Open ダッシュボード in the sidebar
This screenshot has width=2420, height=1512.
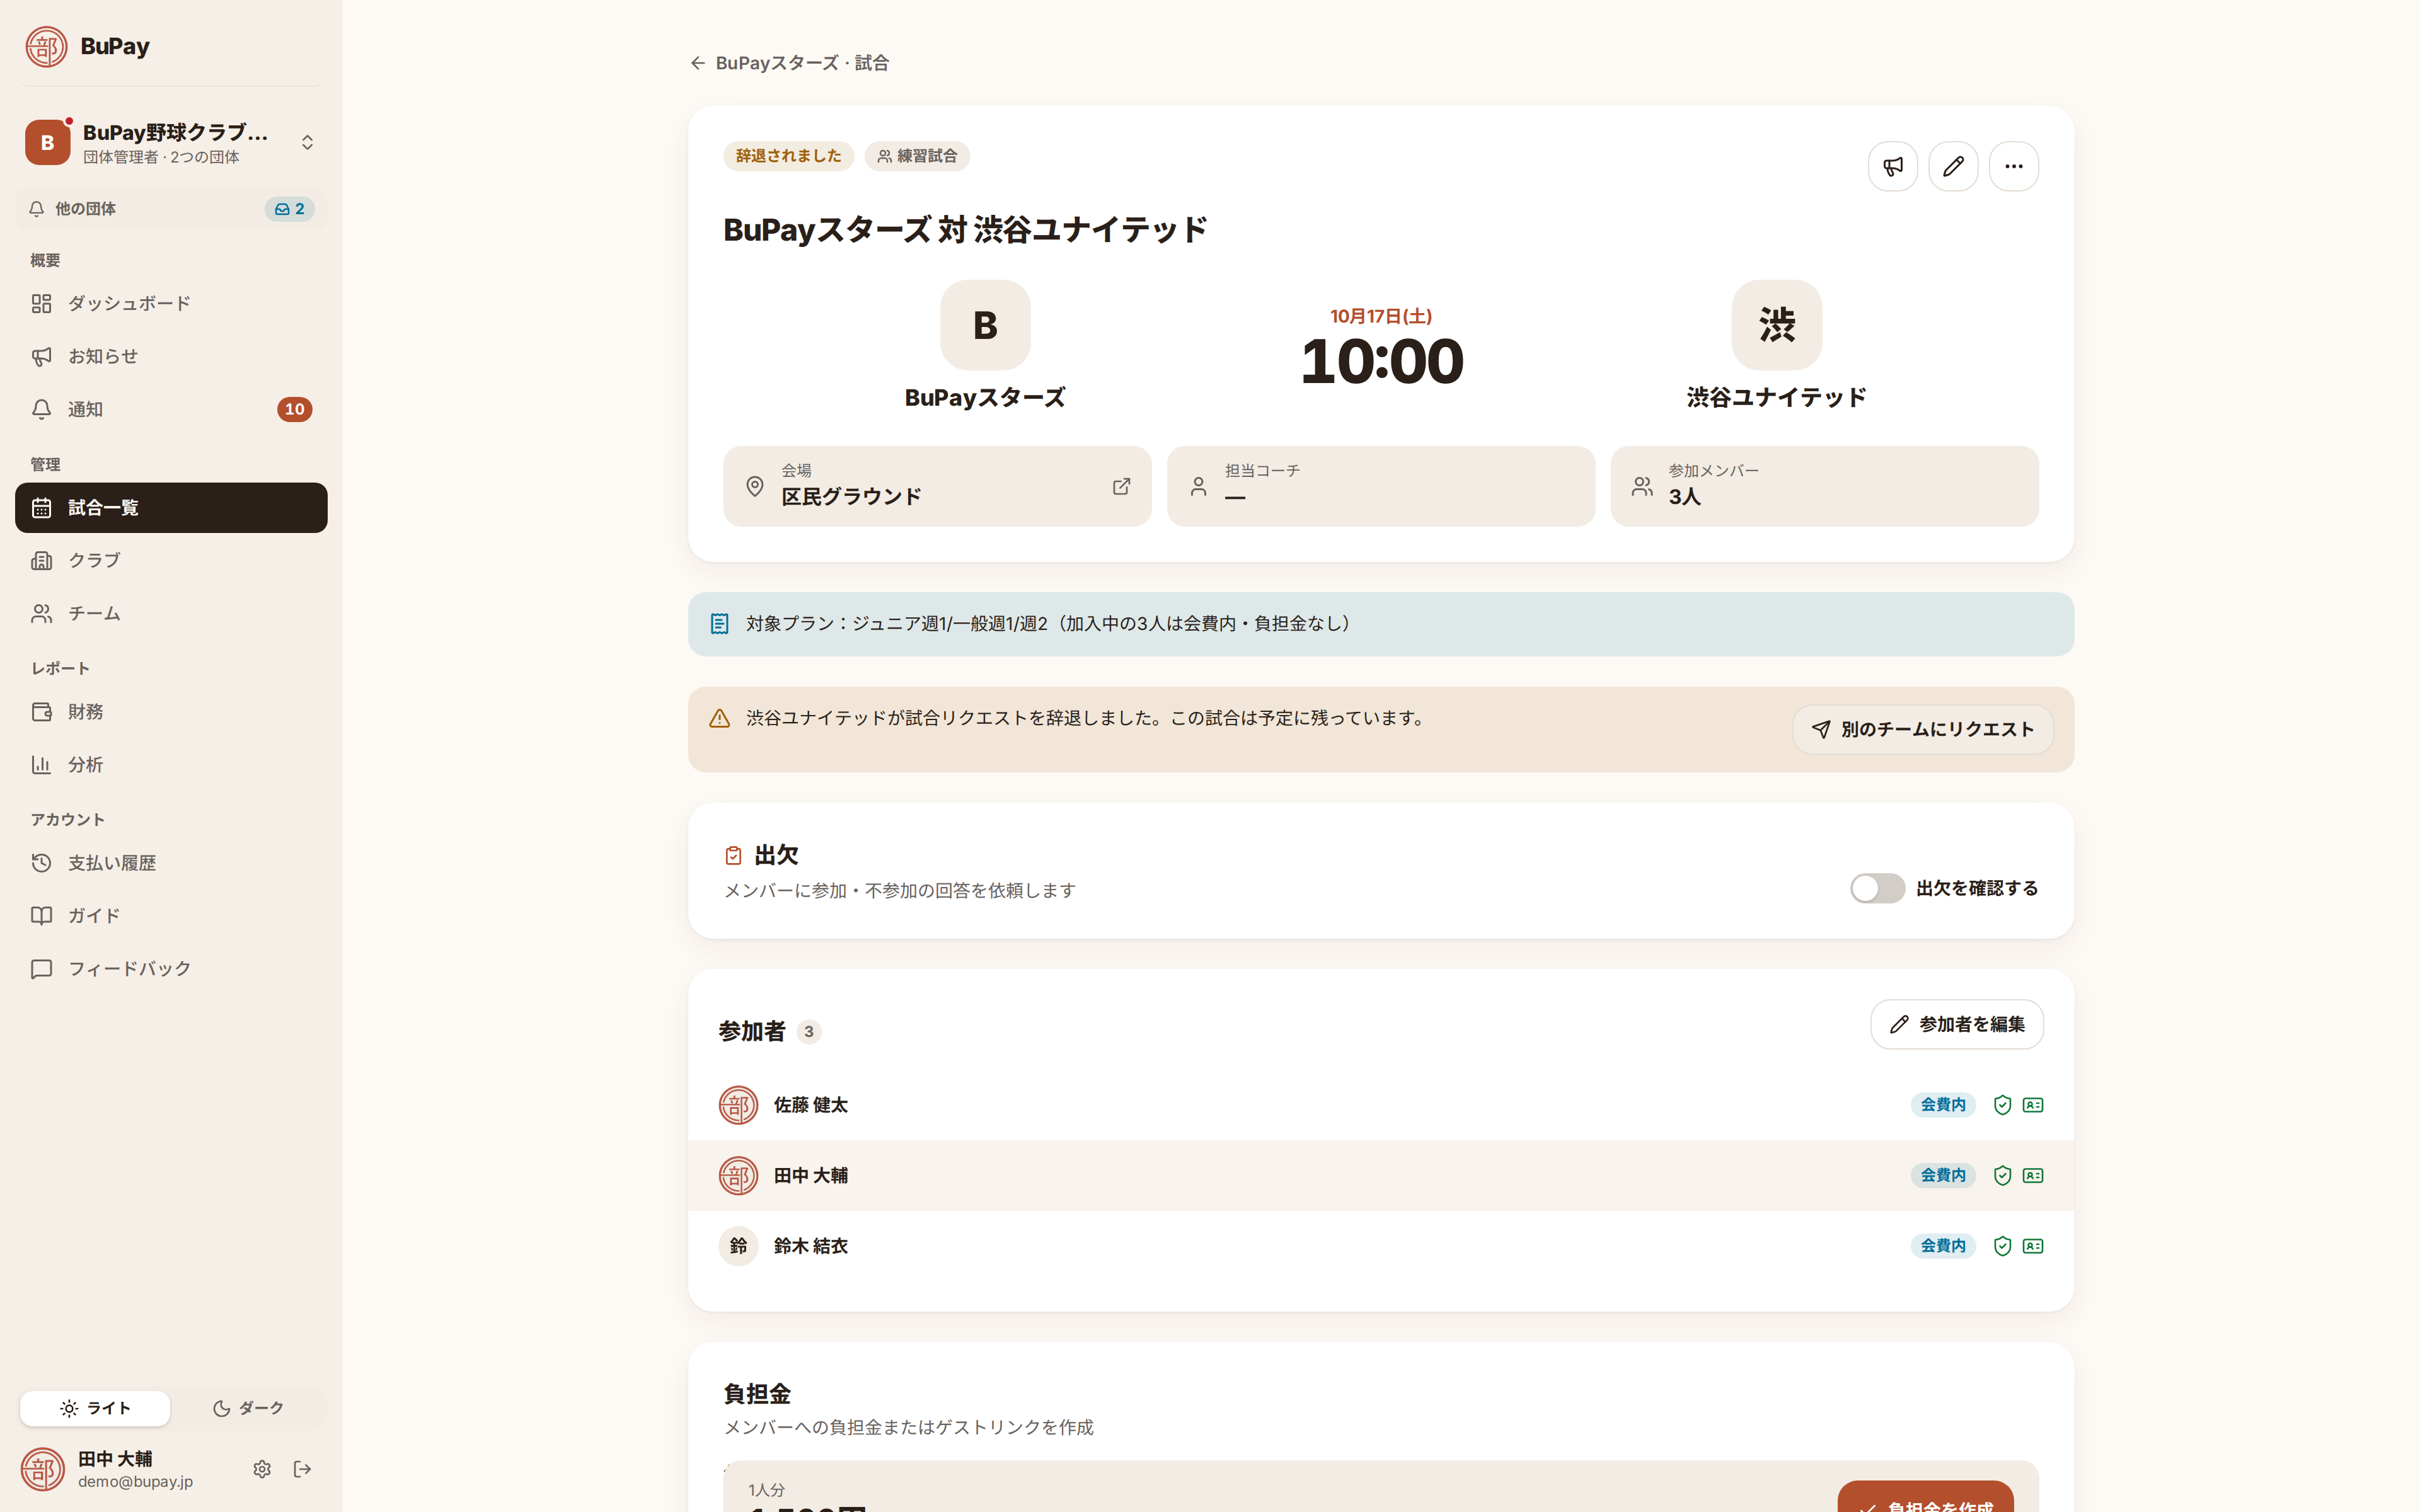[171, 303]
